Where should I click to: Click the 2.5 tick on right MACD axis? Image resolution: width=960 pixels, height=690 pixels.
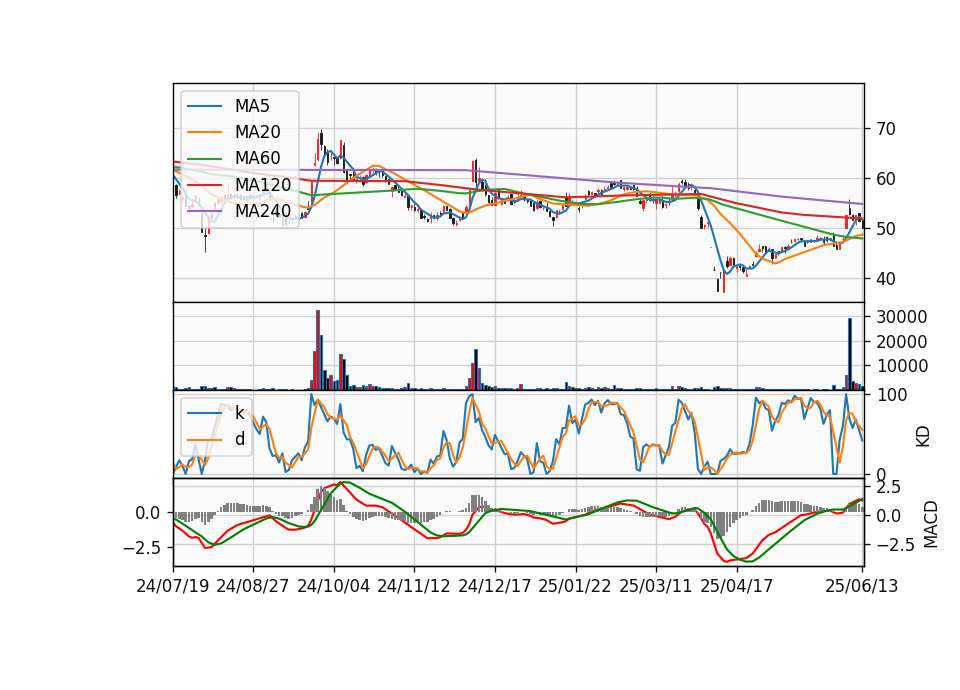[888, 487]
